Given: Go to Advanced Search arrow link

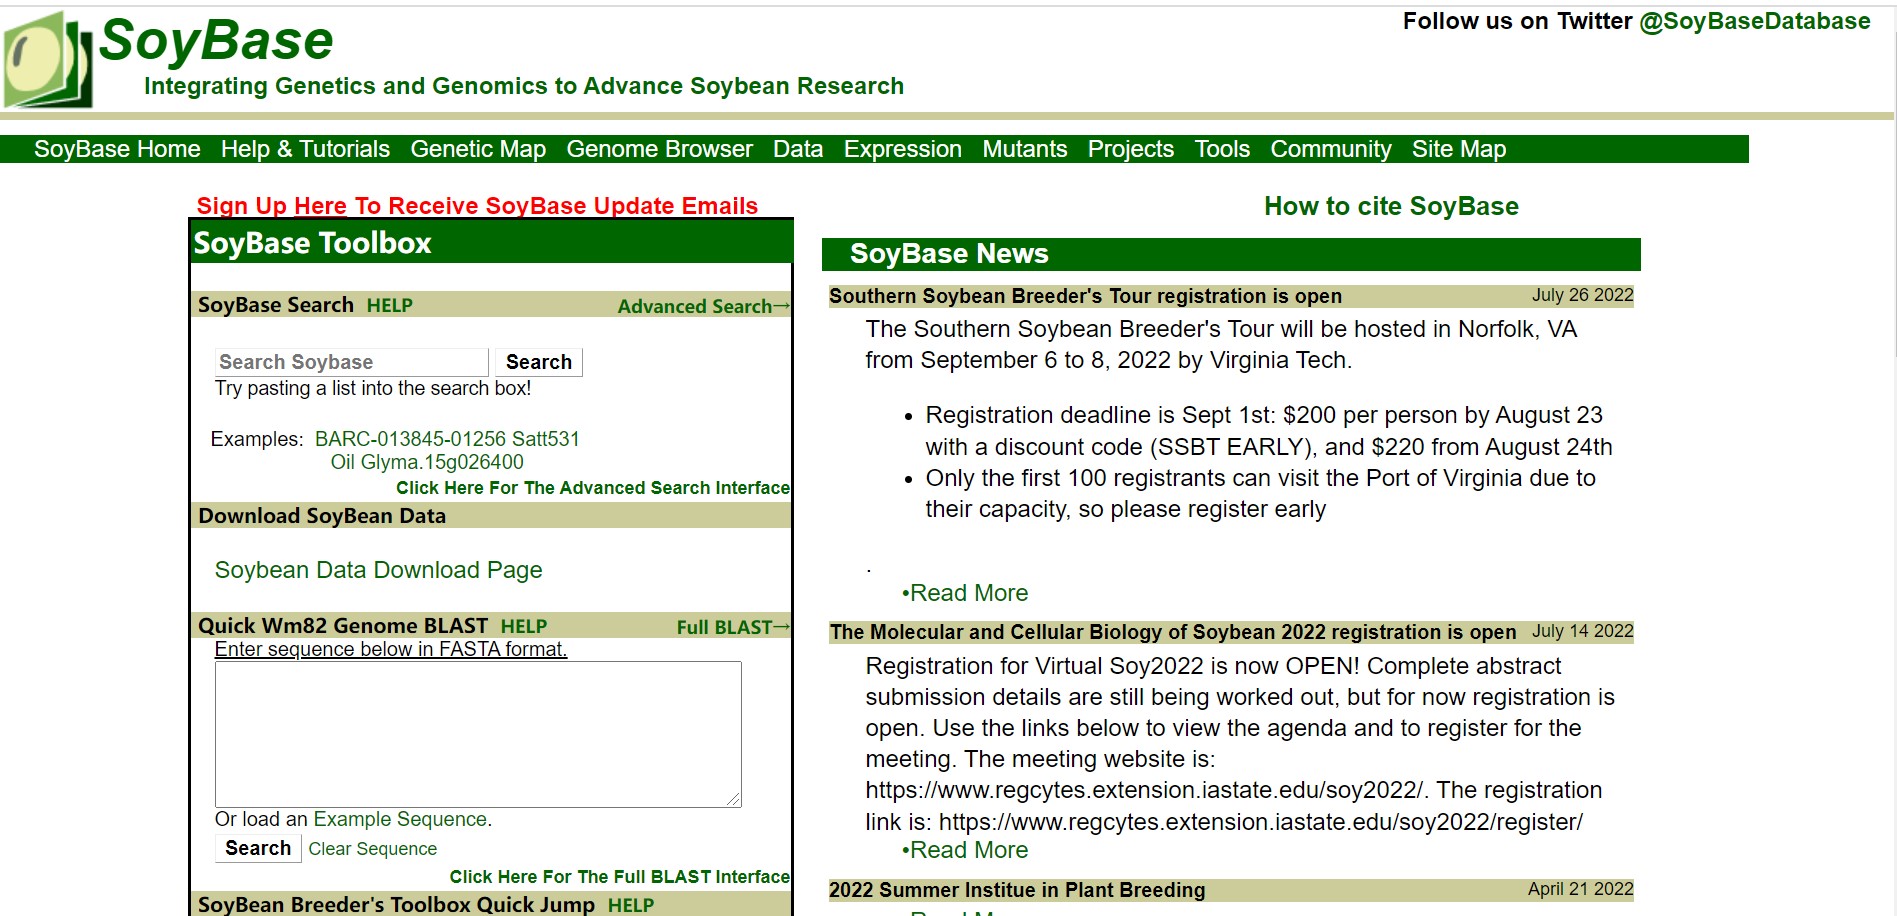Looking at the screenshot, I should pos(703,306).
